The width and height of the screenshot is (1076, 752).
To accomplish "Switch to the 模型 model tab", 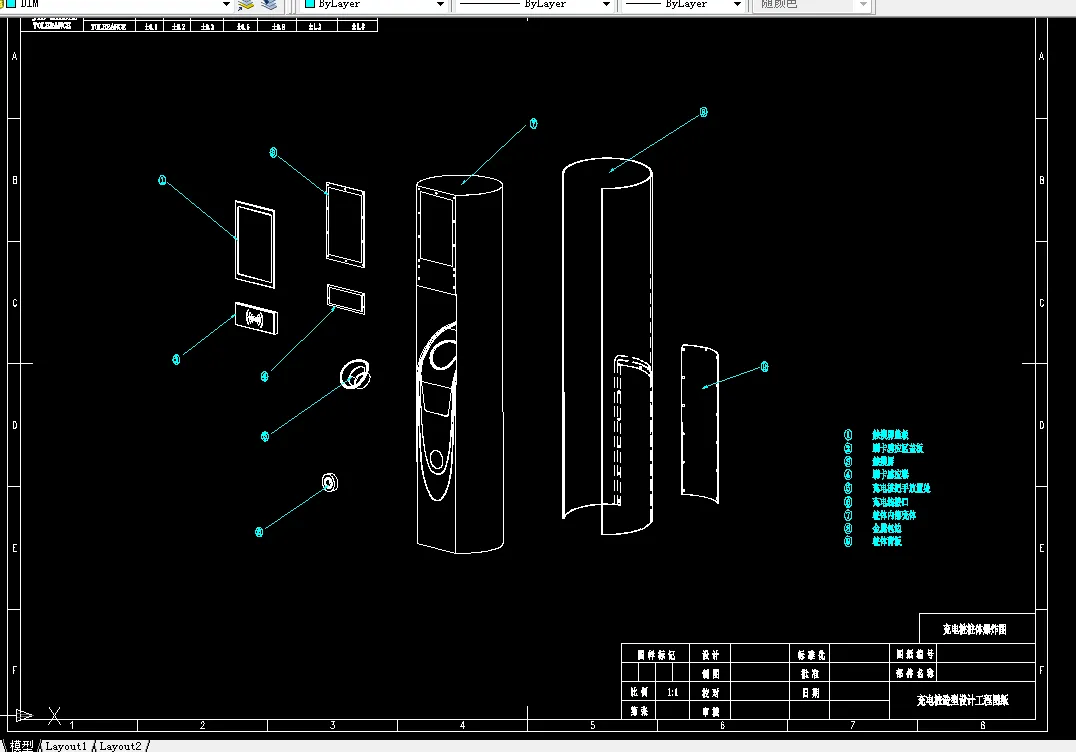I will pos(21,746).
